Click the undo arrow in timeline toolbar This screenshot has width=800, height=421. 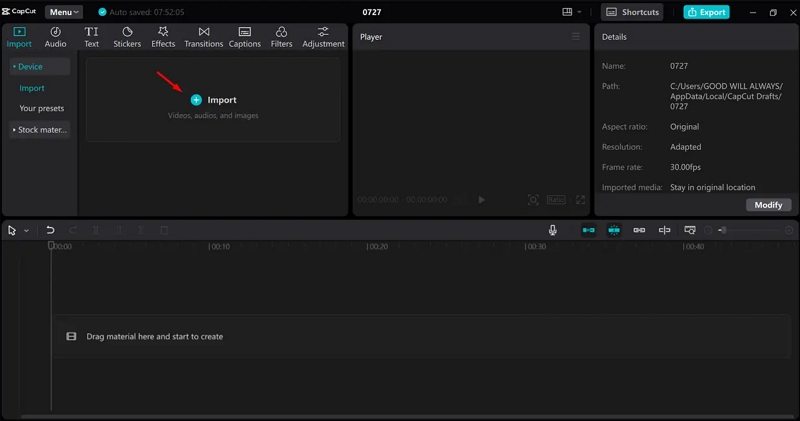50,230
